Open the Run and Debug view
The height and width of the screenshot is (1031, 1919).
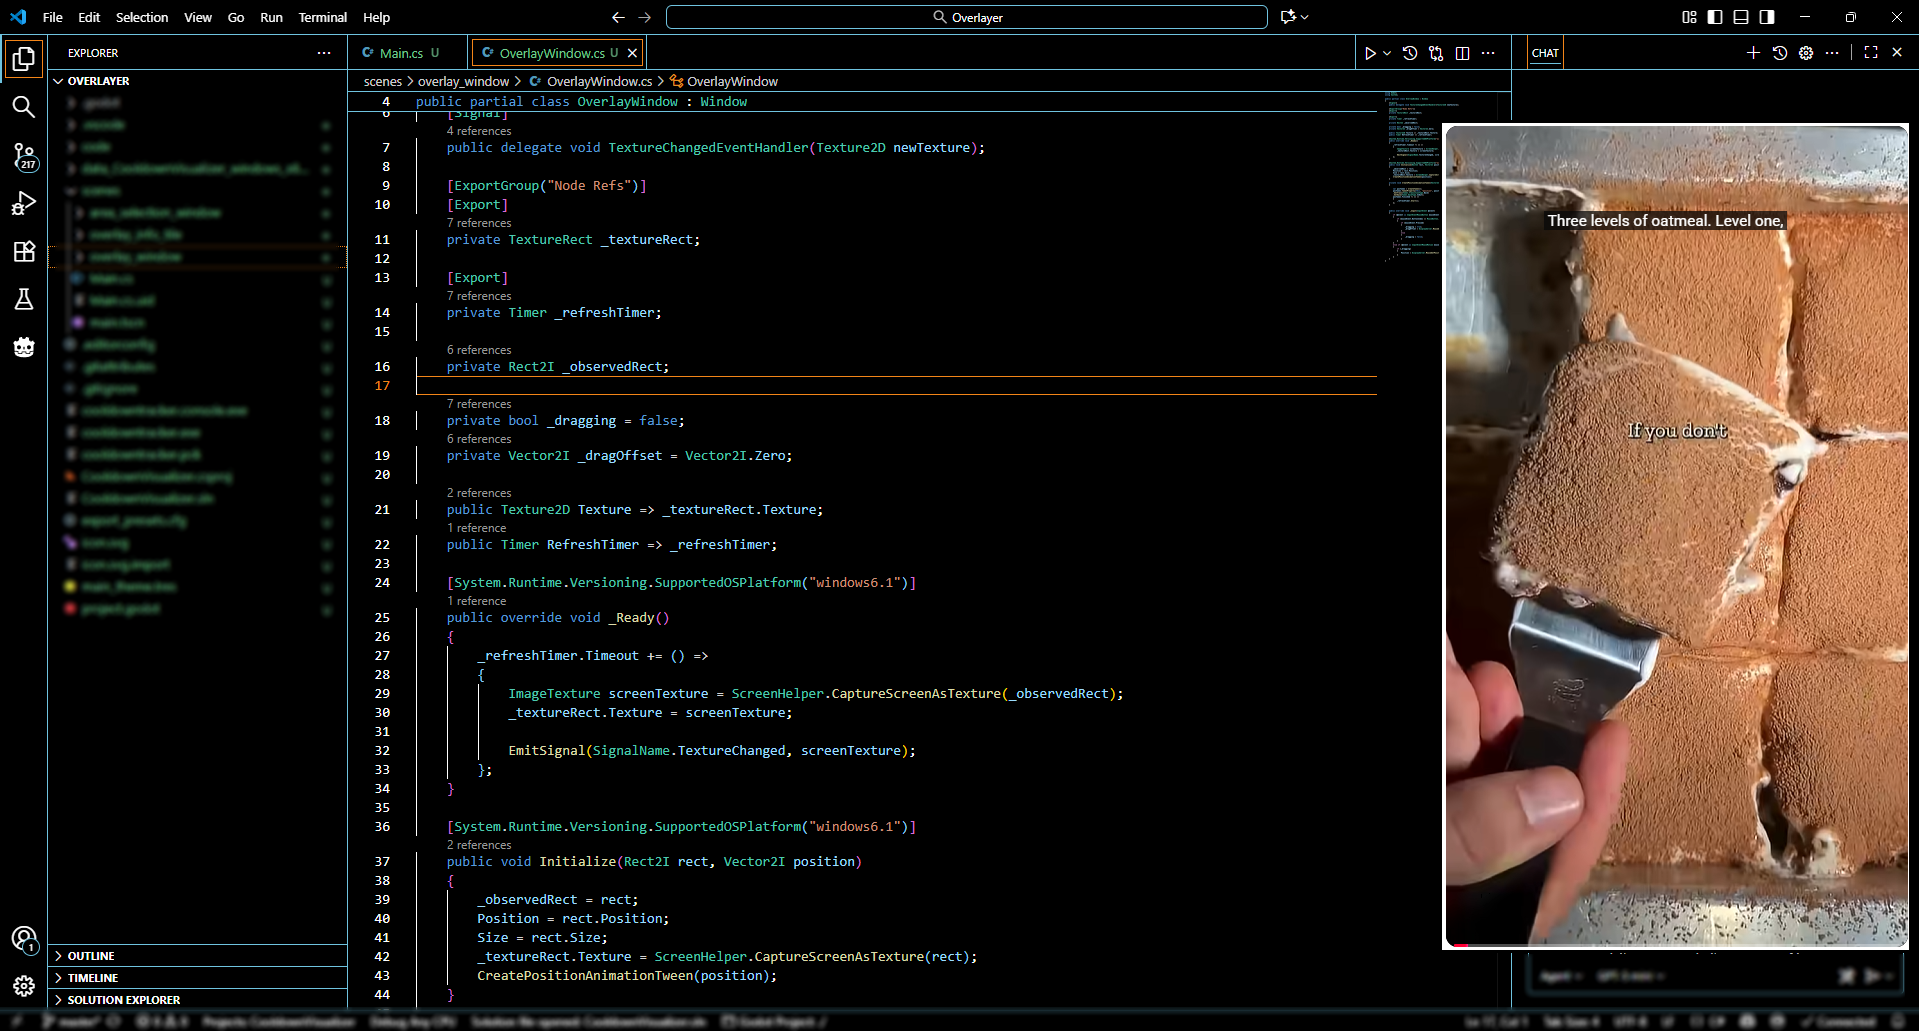tap(24, 204)
